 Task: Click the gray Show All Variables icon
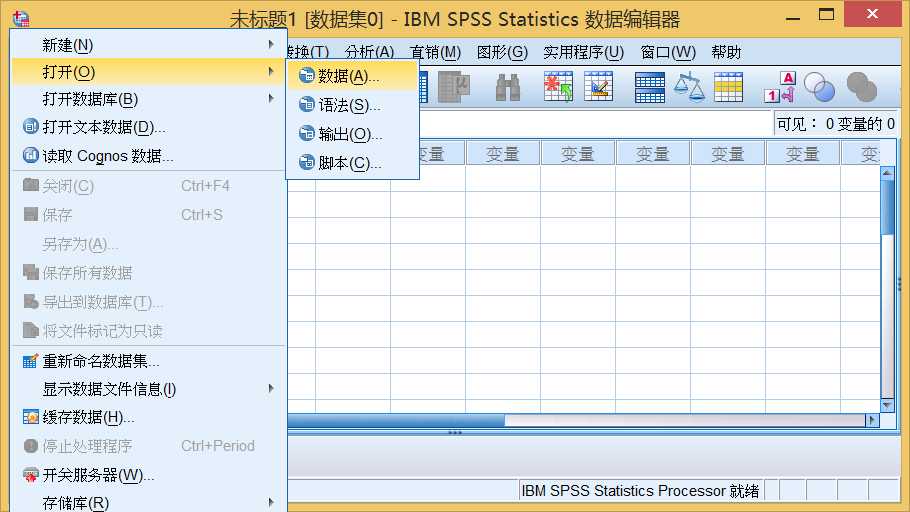pyautogui.click(x=862, y=87)
